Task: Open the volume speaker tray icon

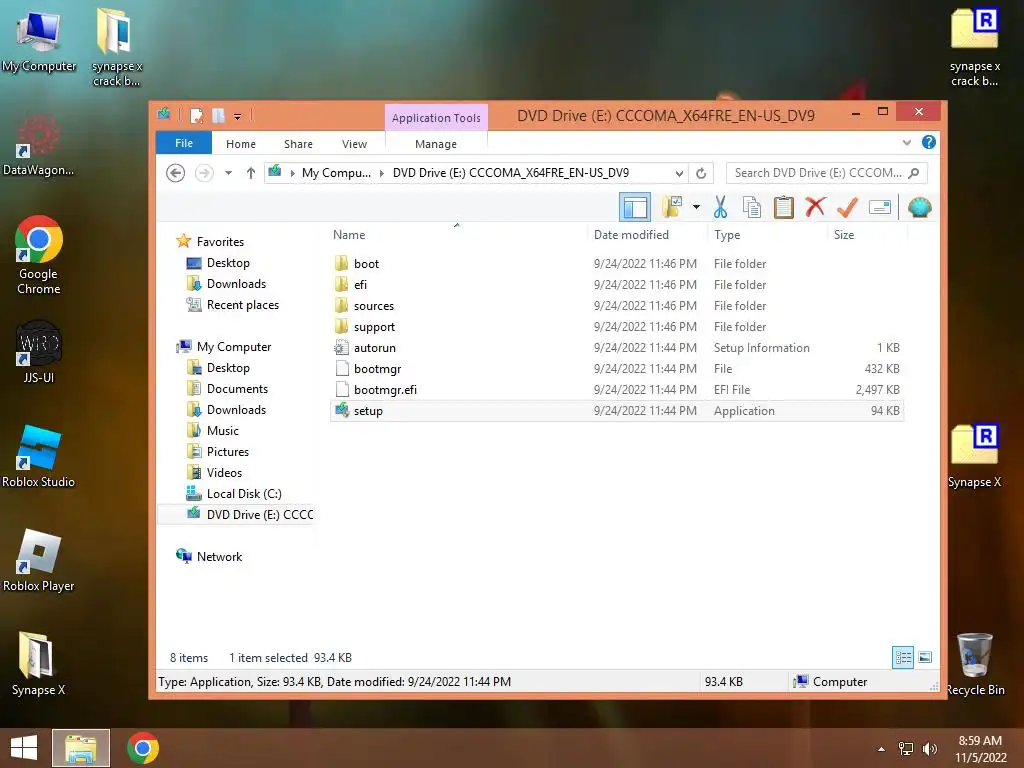Action: point(929,748)
